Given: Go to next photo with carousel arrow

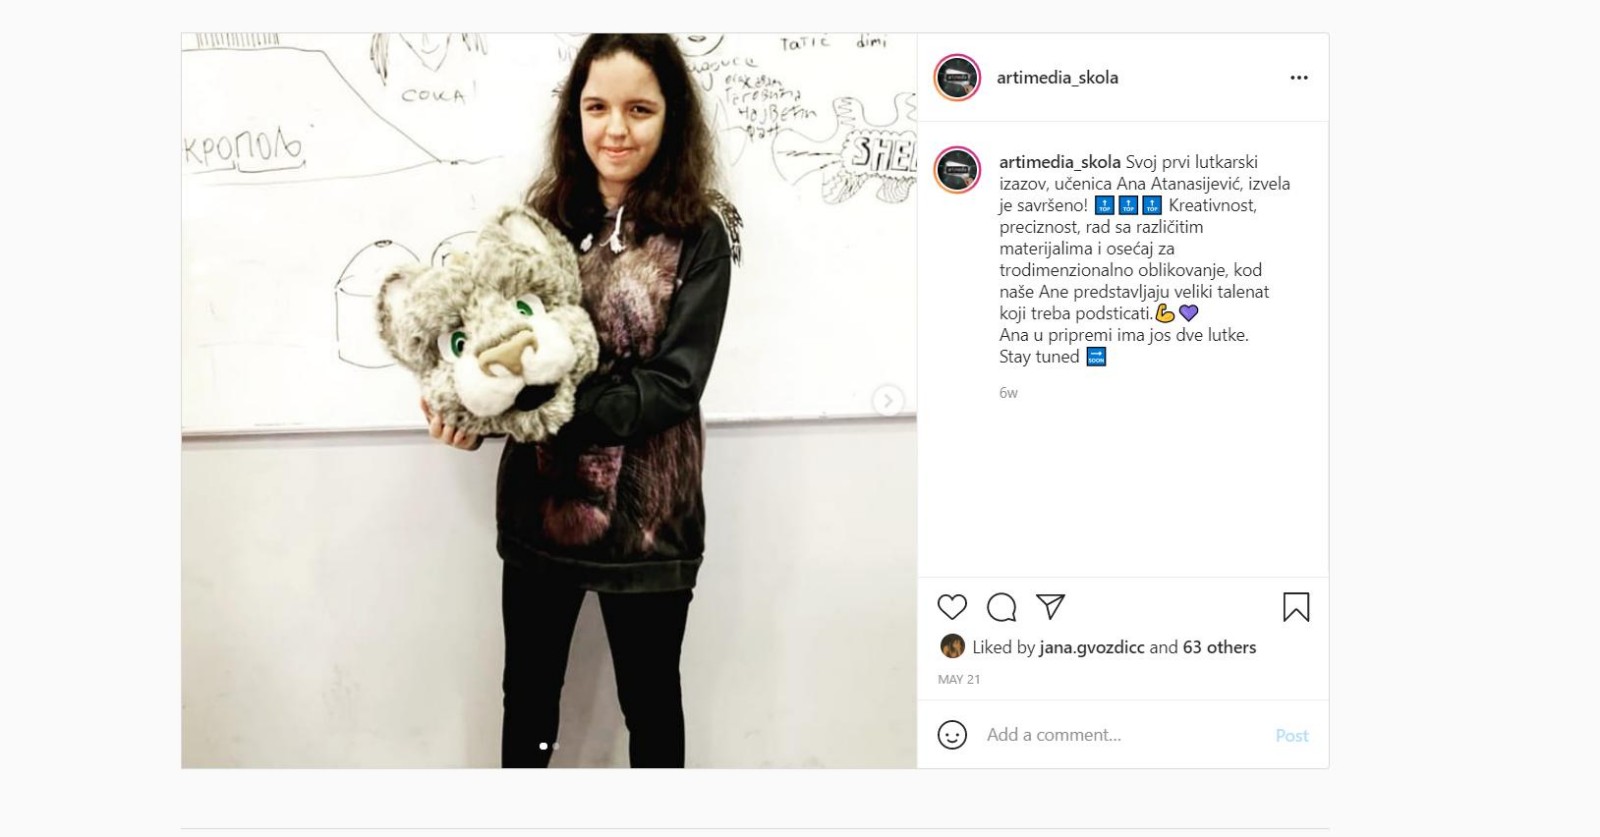Looking at the screenshot, I should 888,401.
